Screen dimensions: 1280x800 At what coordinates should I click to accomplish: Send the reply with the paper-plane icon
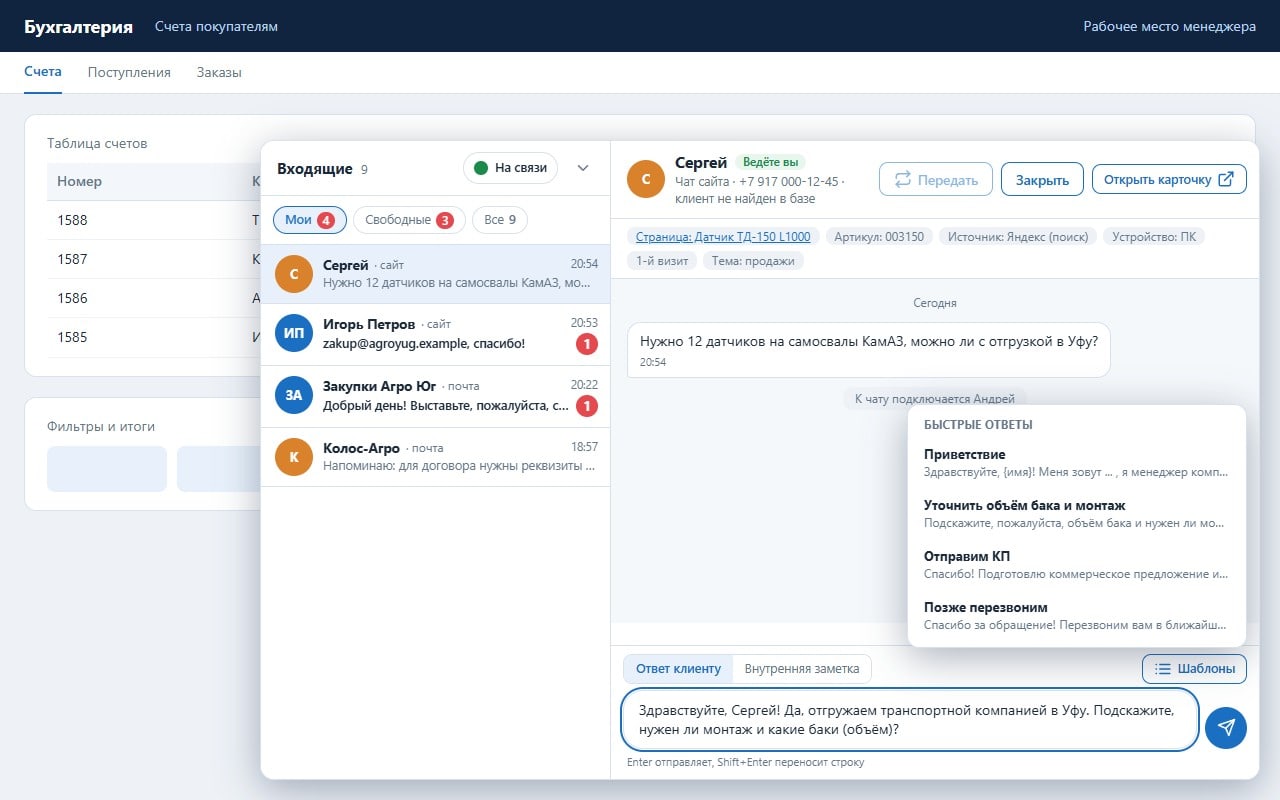[1226, 728]
